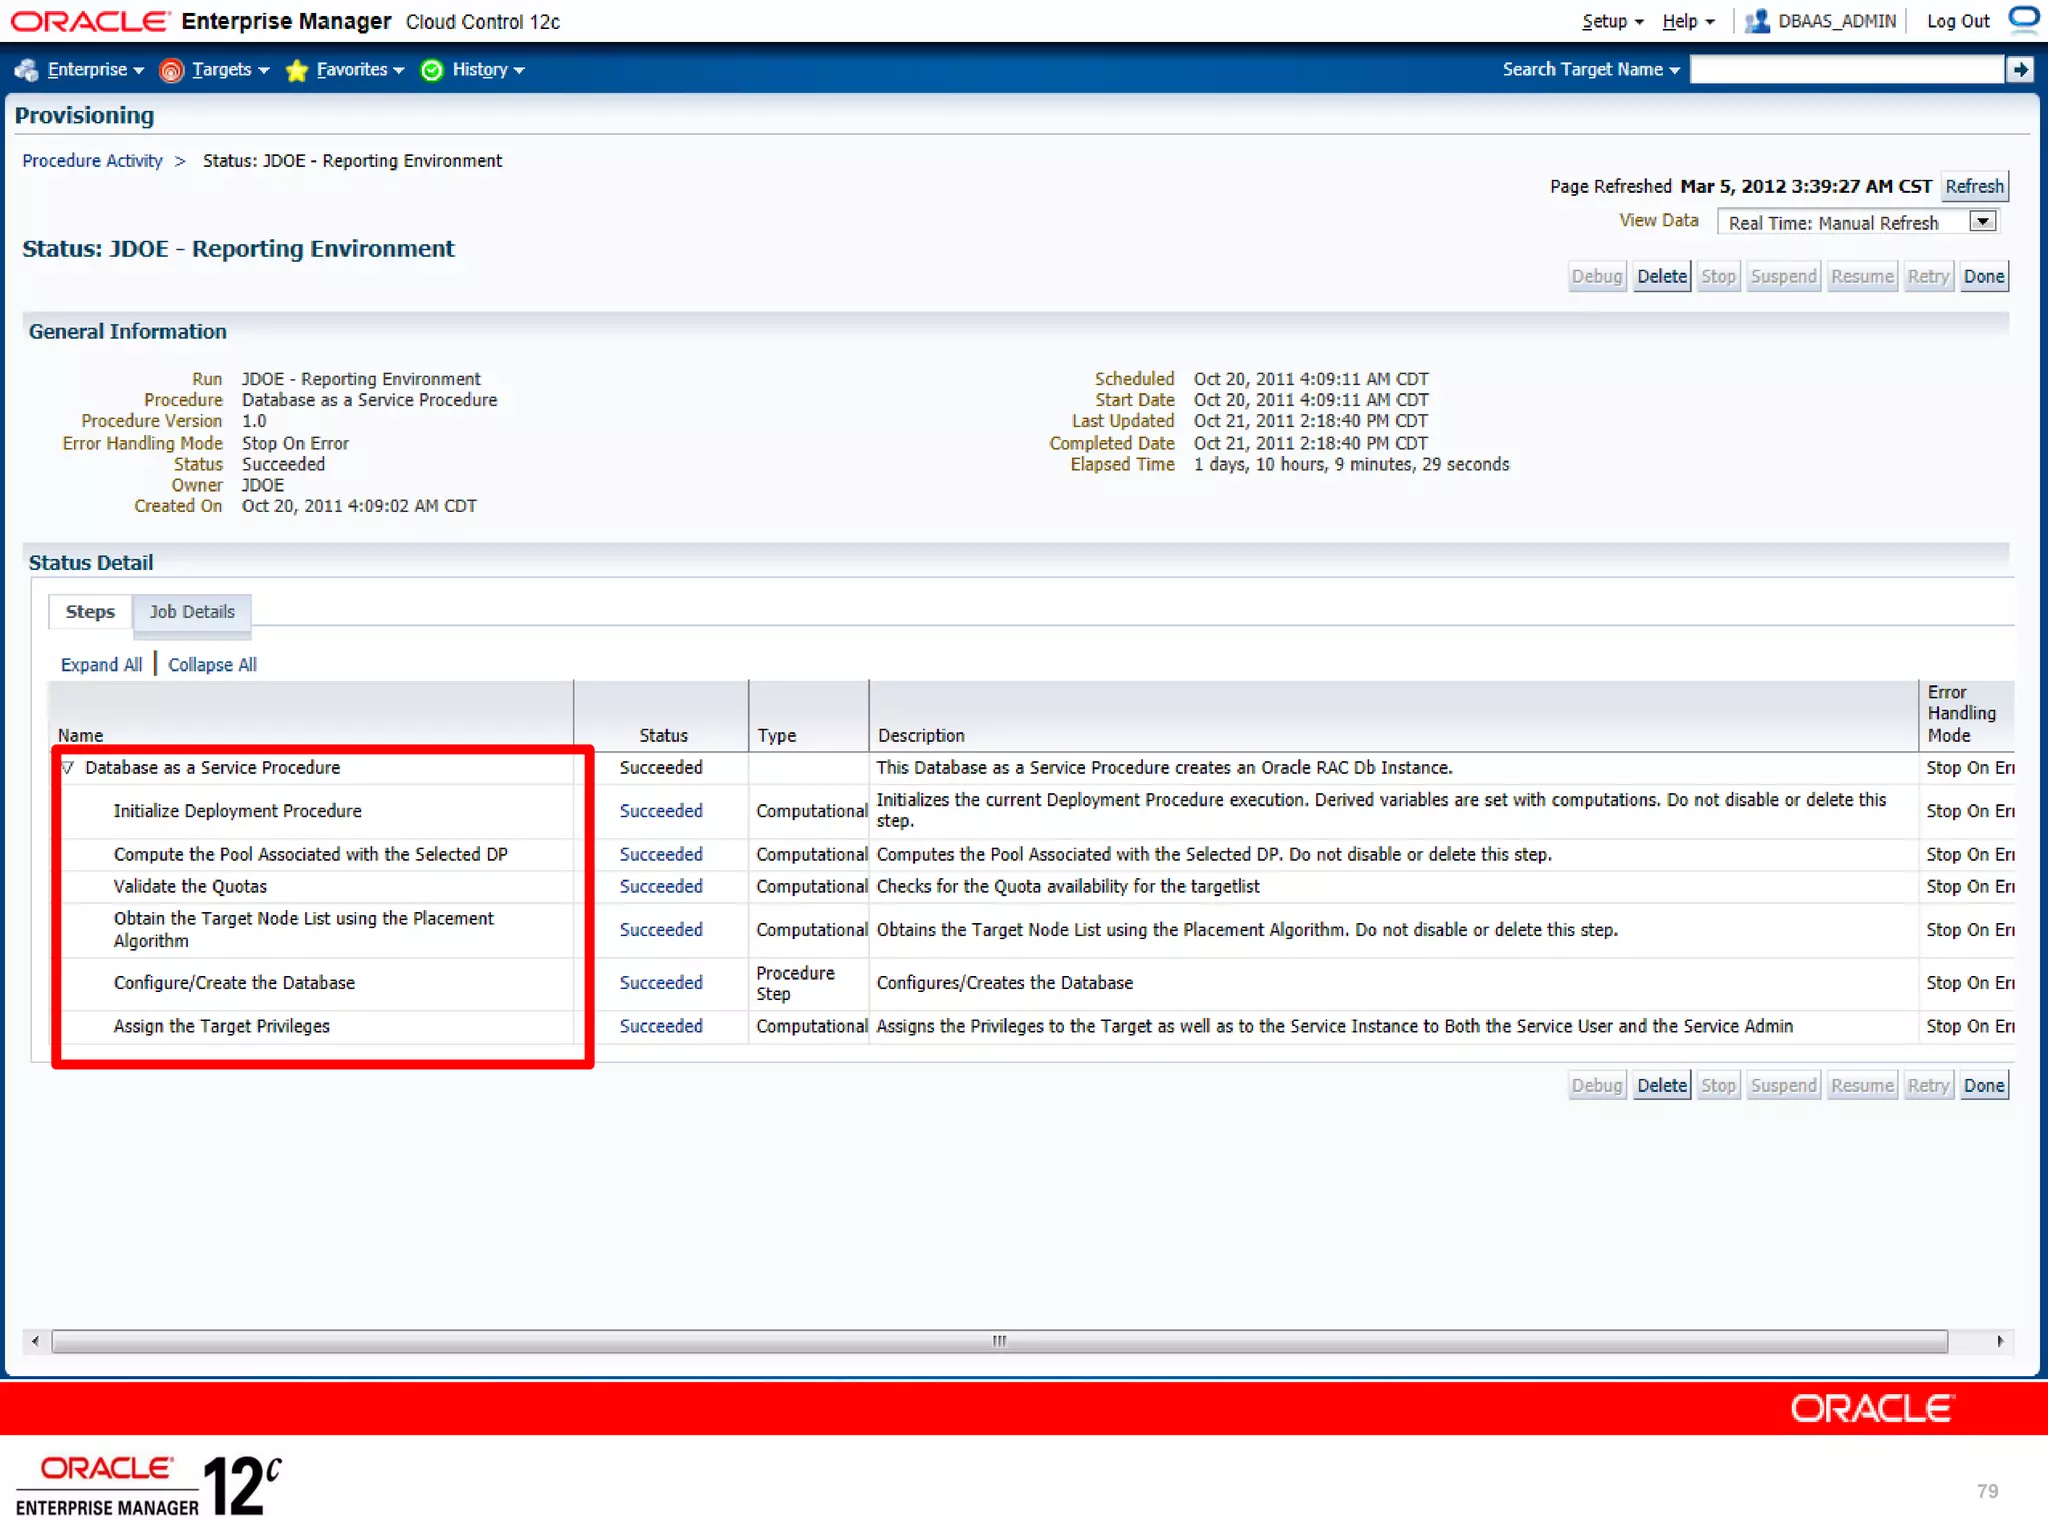2048x1536 pixels.
Task: Click the DBAAS_ADMIN user icon
Action: click(x=1757, y=21)
